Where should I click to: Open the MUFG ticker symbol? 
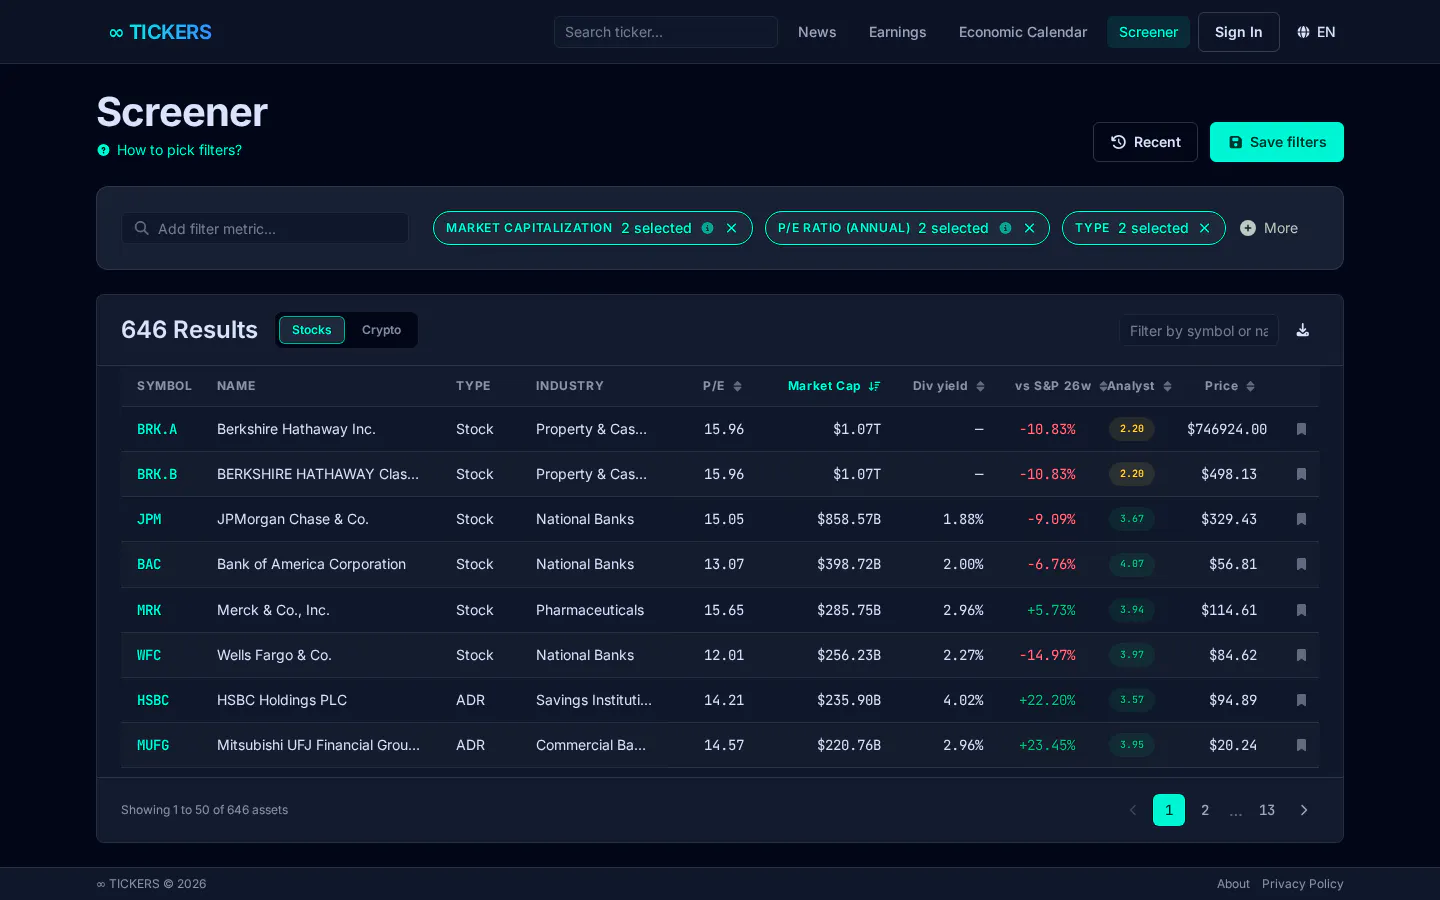153,745
